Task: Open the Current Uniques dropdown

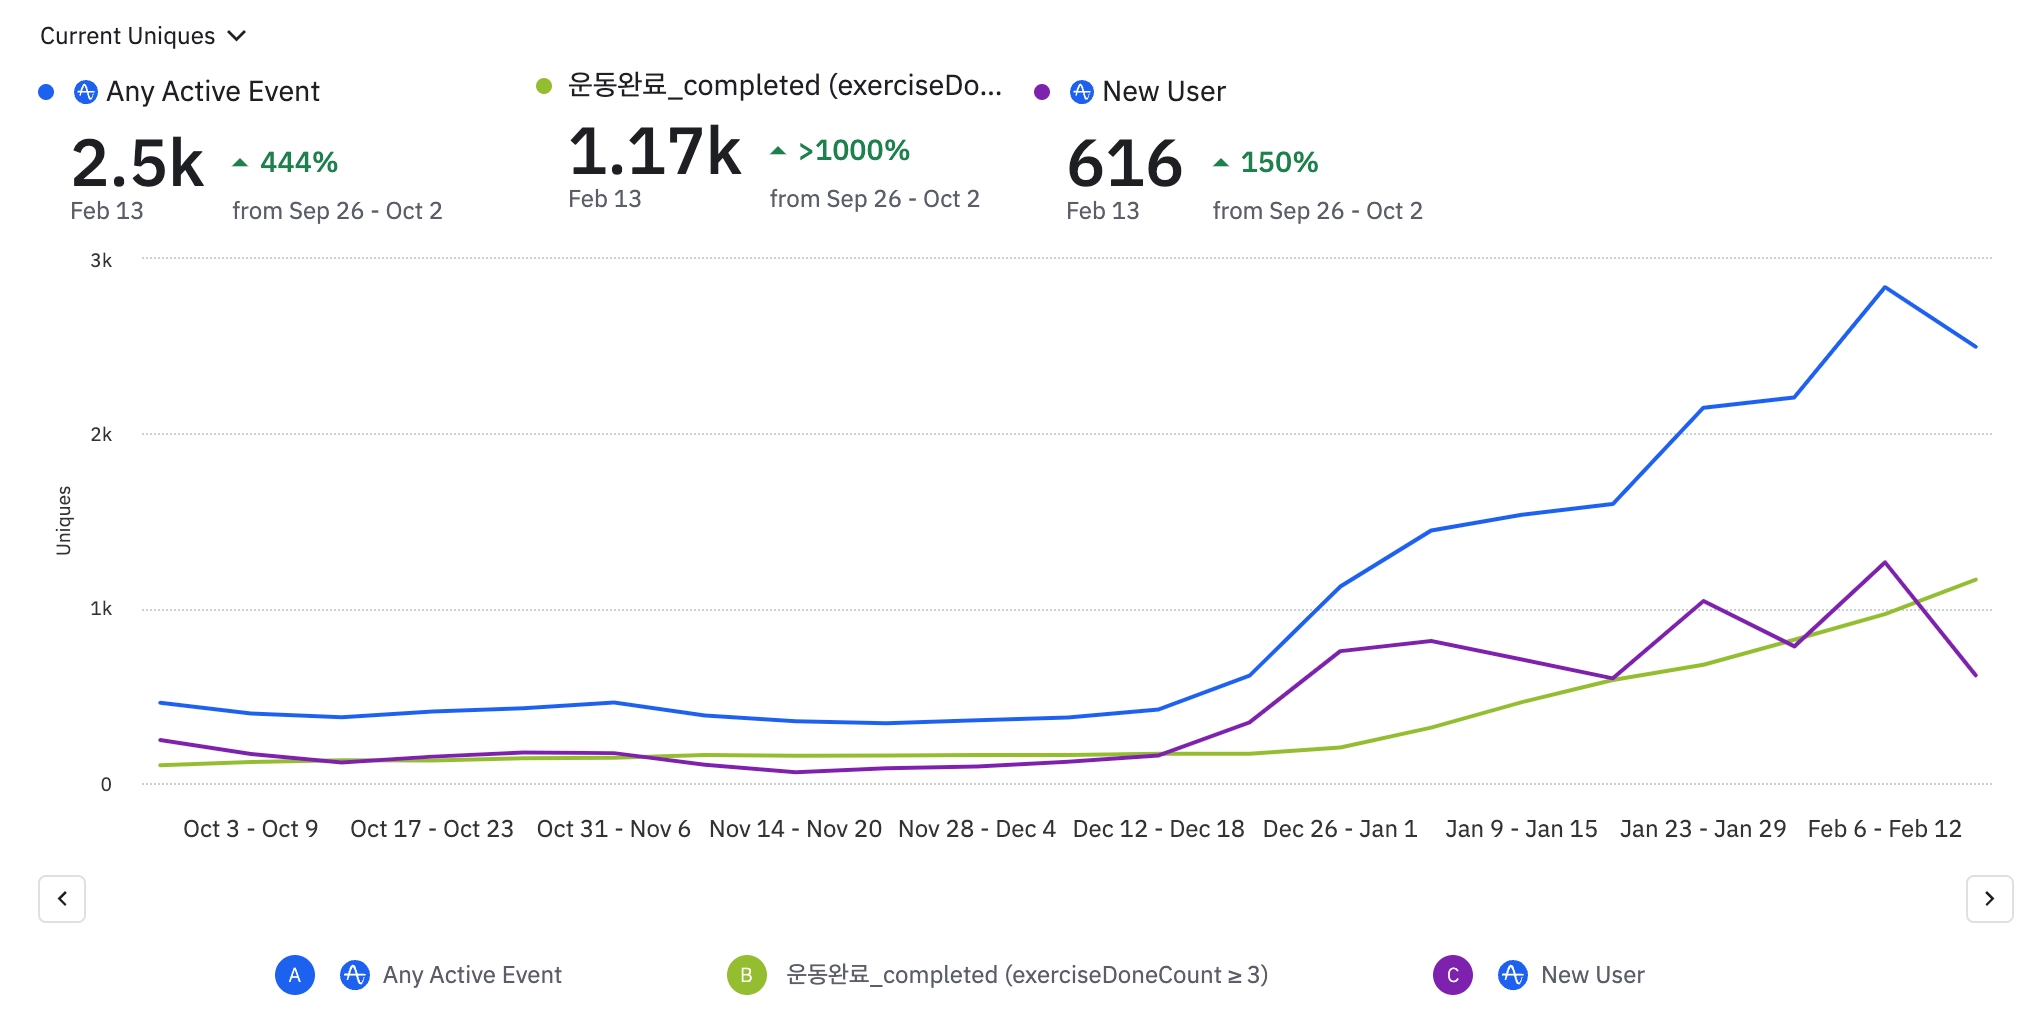Action: [x=142, y=36]
